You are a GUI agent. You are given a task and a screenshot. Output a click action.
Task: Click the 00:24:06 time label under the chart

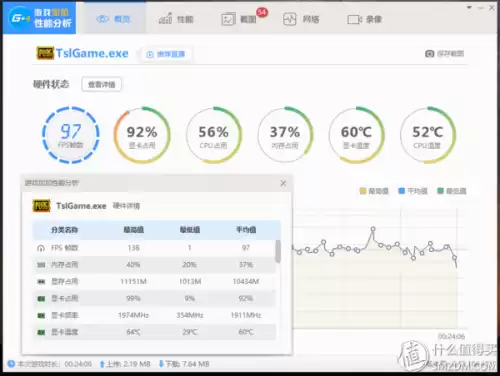pyautogui.click(x=451, y=336)
